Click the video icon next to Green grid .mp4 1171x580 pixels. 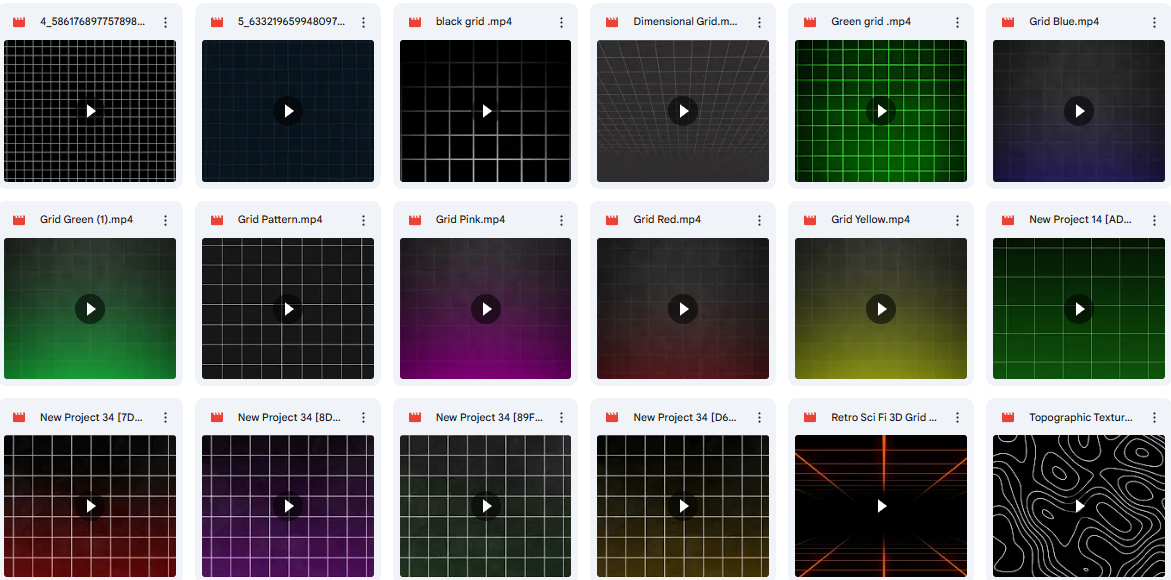coord(809,21)
